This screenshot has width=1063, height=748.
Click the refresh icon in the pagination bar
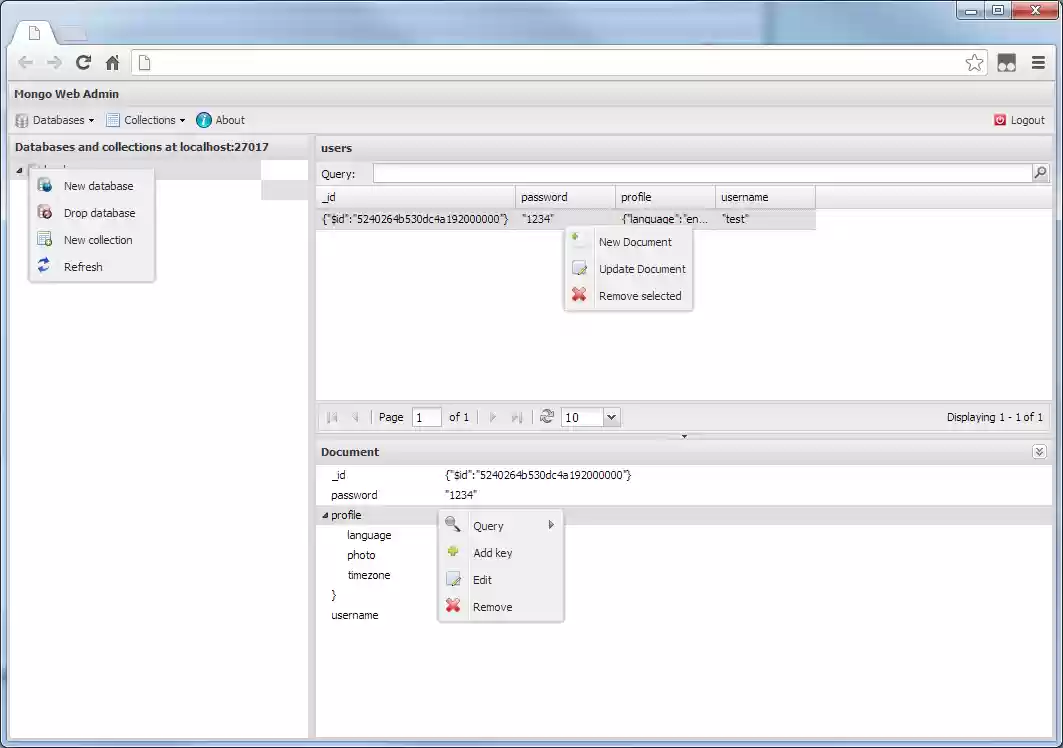(x=546, y=417)
